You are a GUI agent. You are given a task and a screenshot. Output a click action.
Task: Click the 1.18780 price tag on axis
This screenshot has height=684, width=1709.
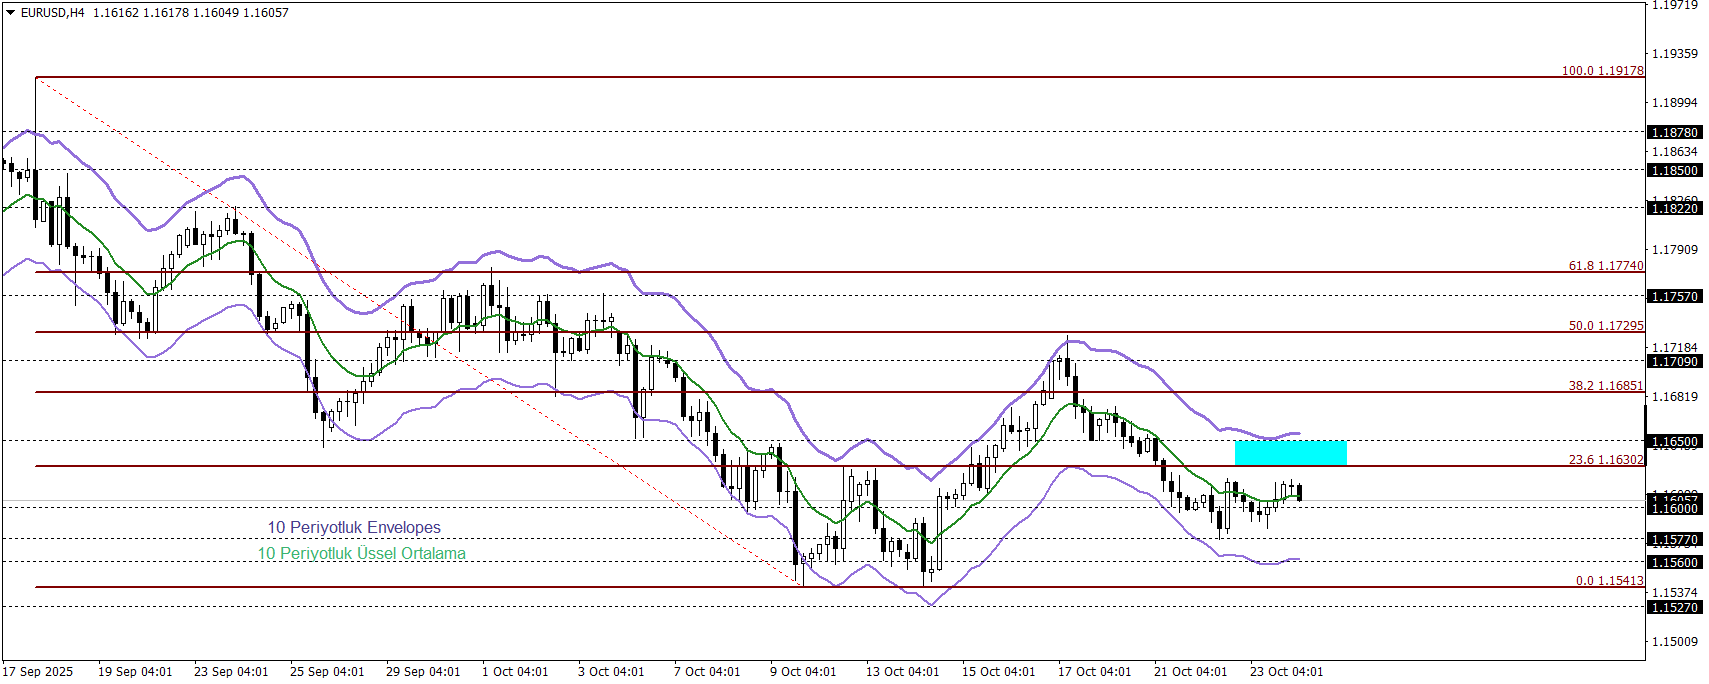click(x=1674, y=132)
